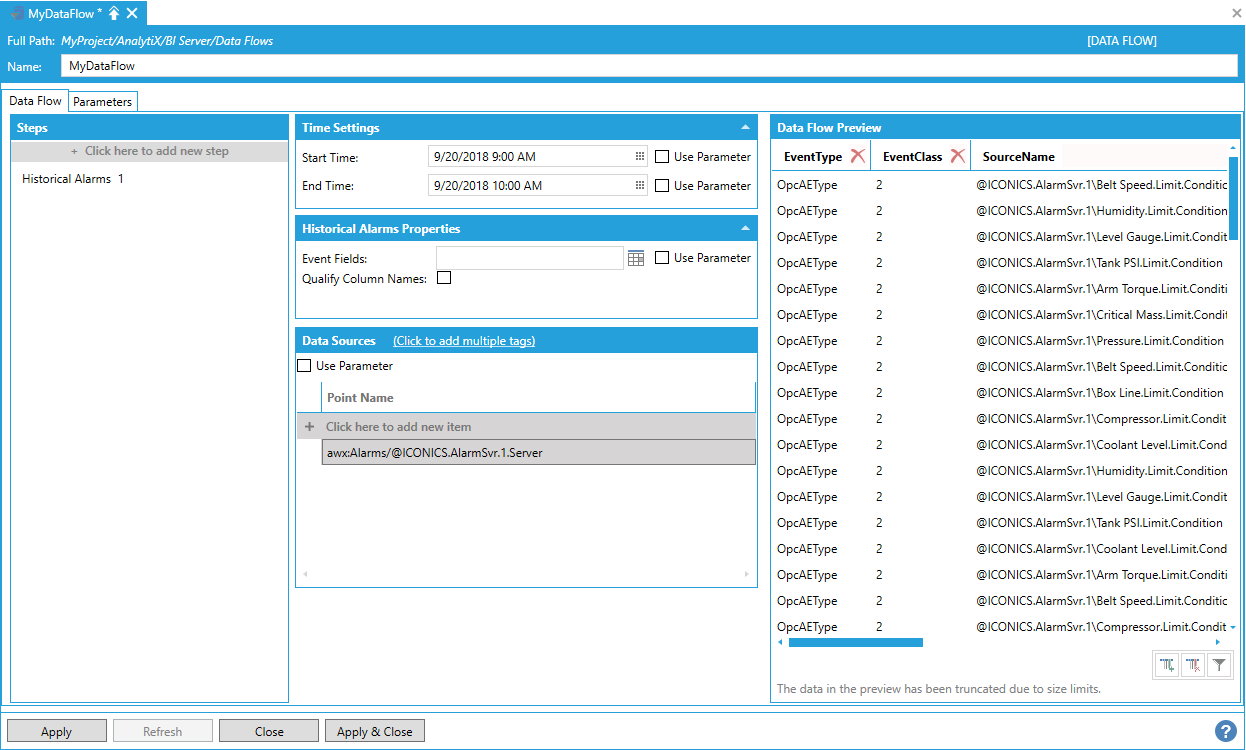Switch to the Data Flow tab
Screen dimensions: 1246x750
tap(36, 101)
